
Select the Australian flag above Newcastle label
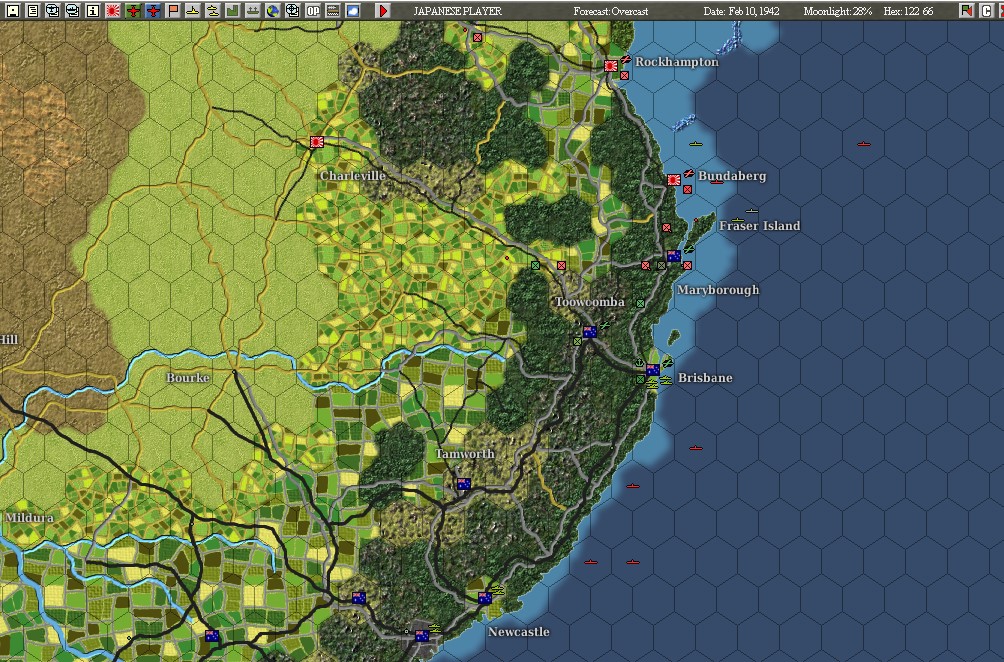point(485,598)
